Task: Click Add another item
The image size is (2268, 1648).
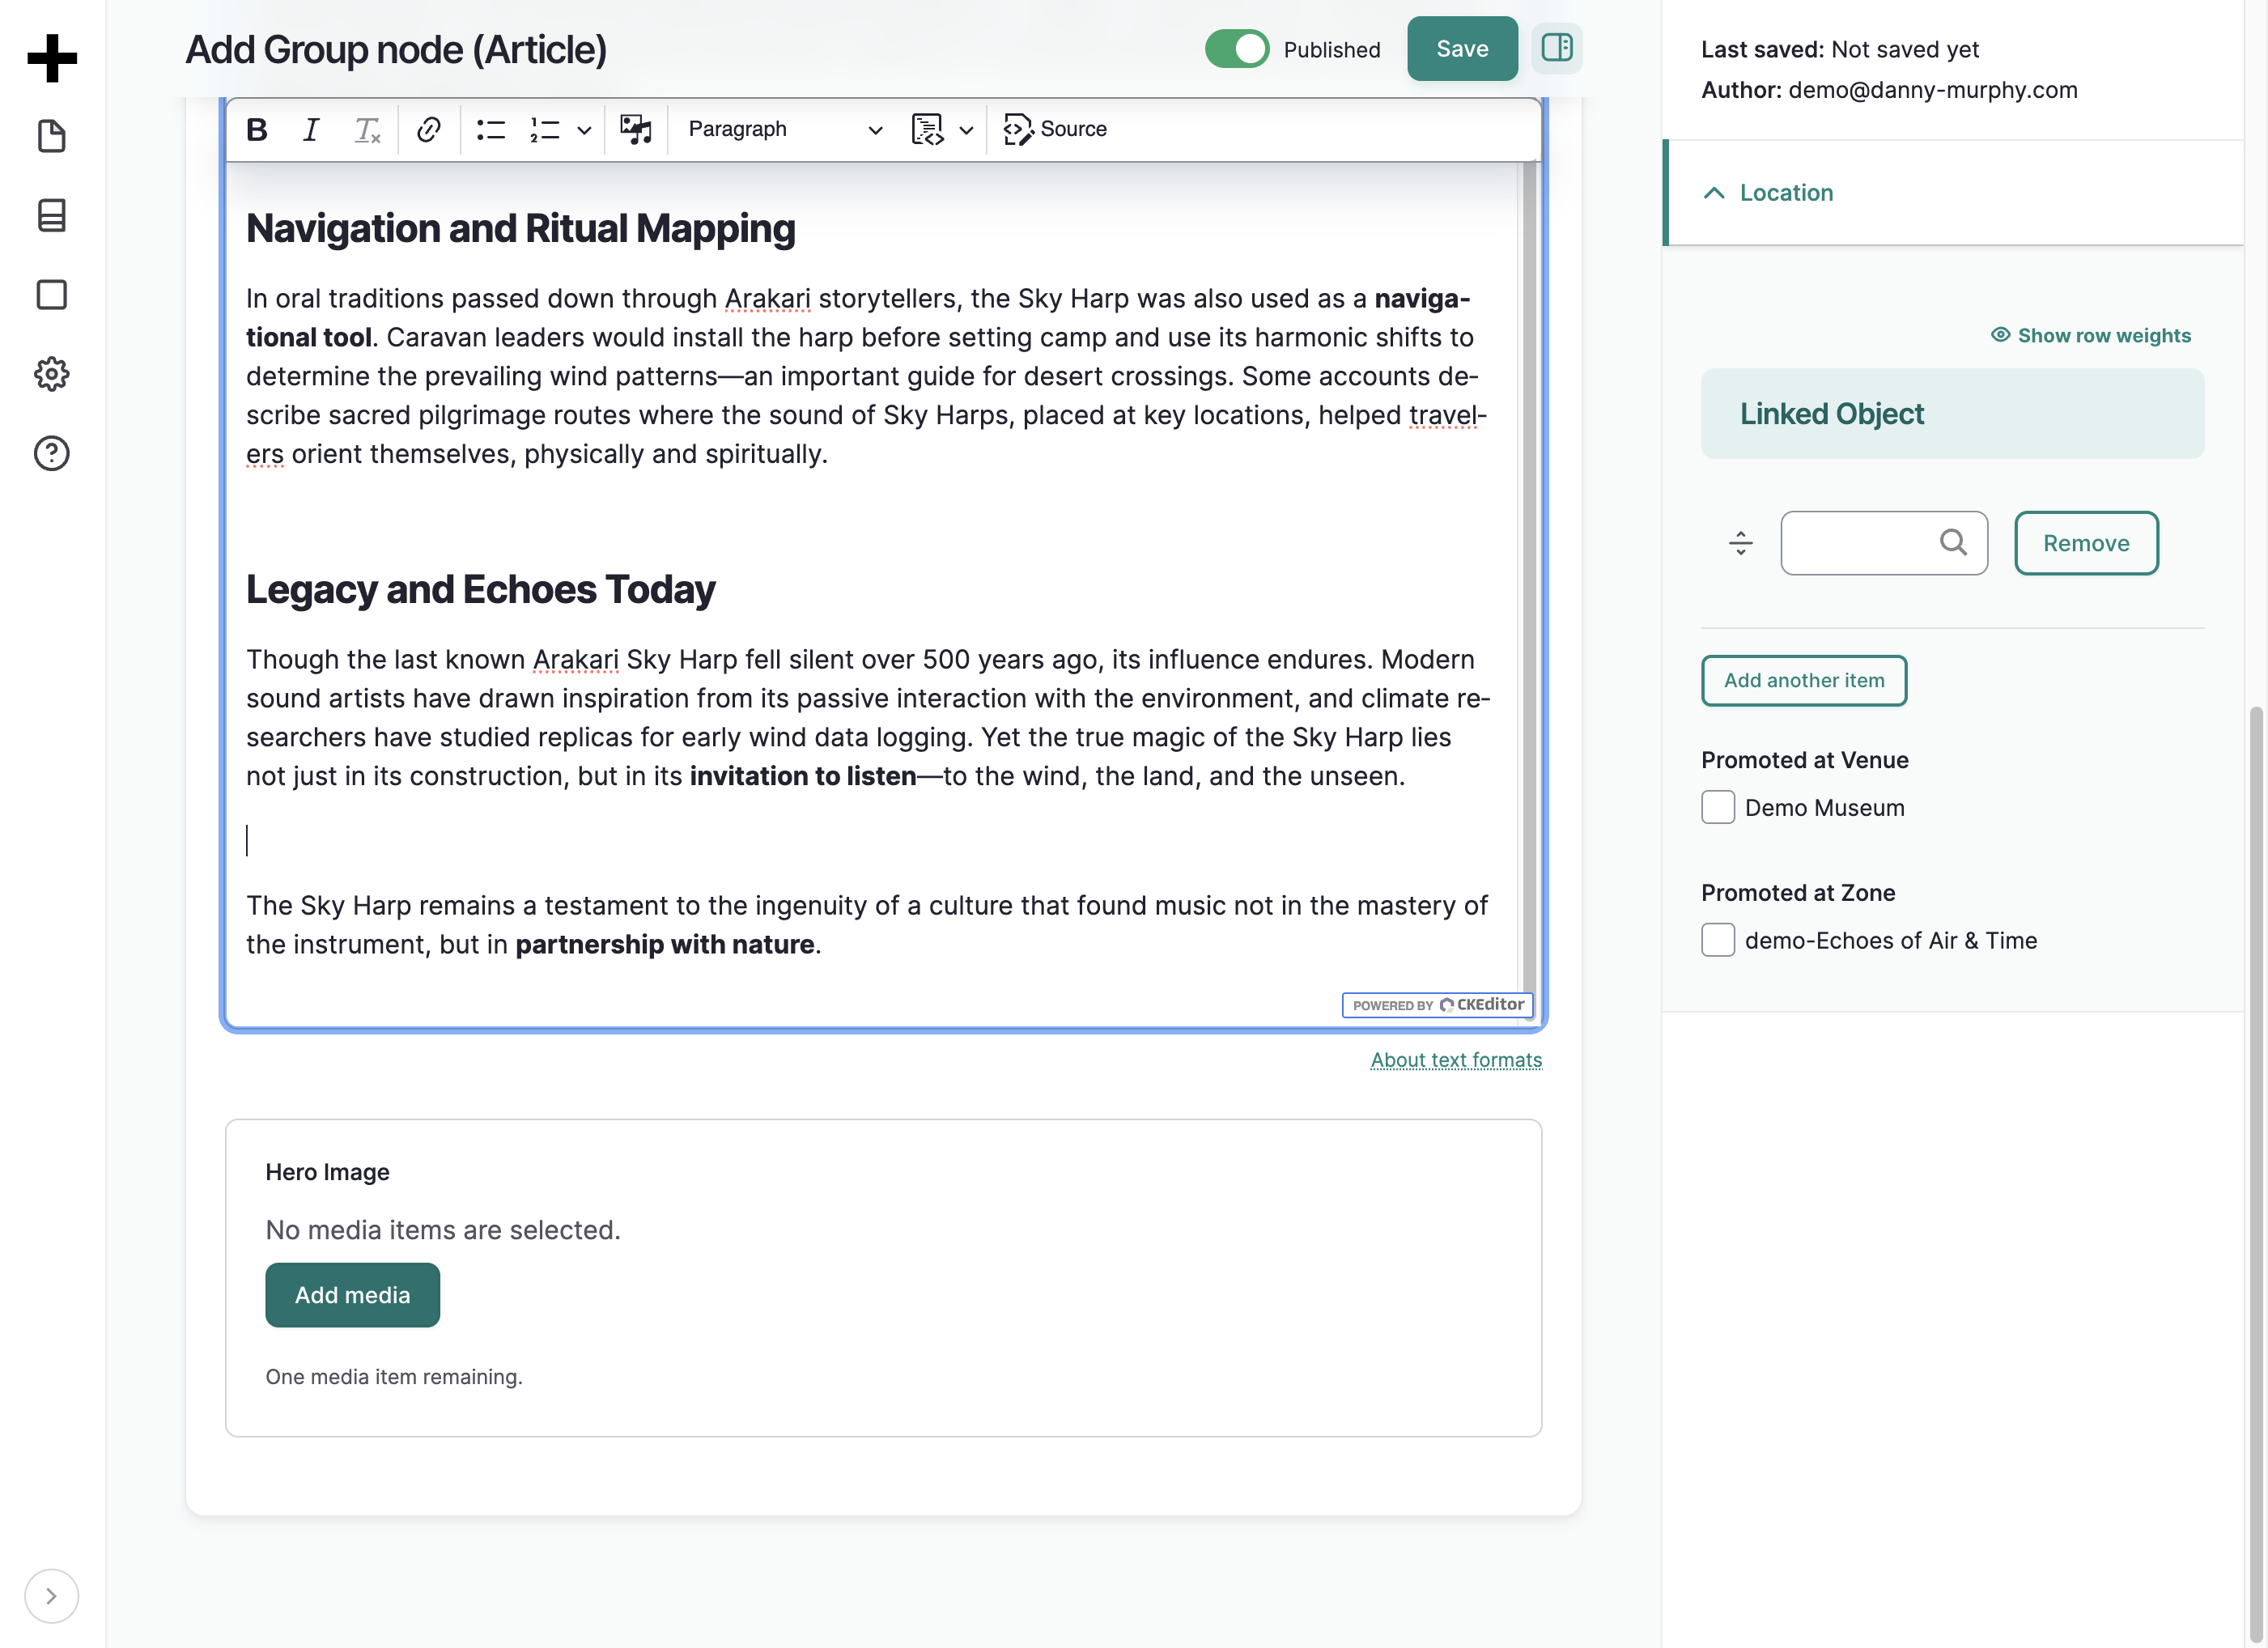Action: point(1804,681)
